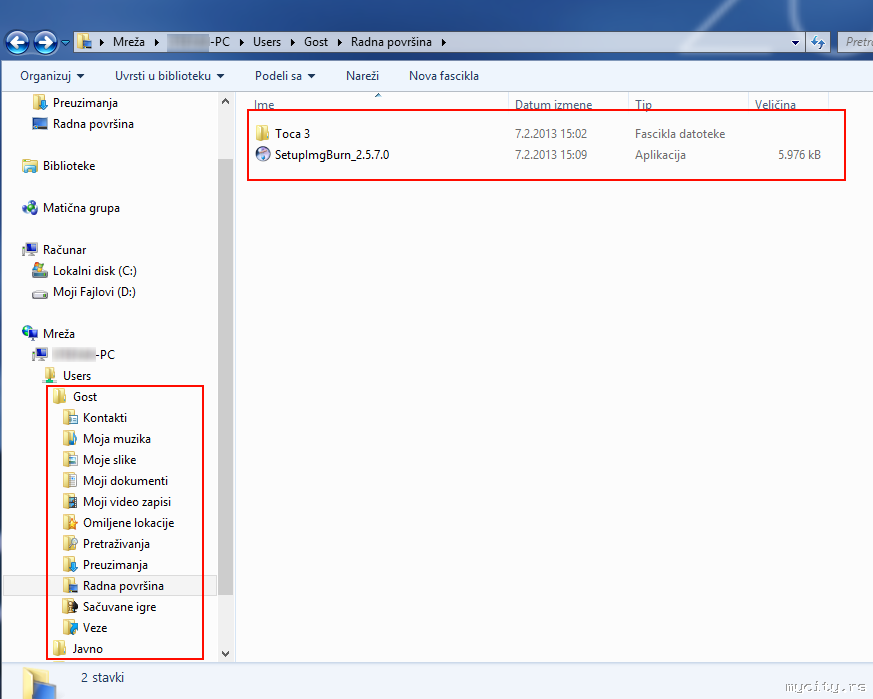Click Preuzimanja folder icon under Gost
The width and height of the screenshot is (873, 699).
pyautogui.click(x=70, y=565)
